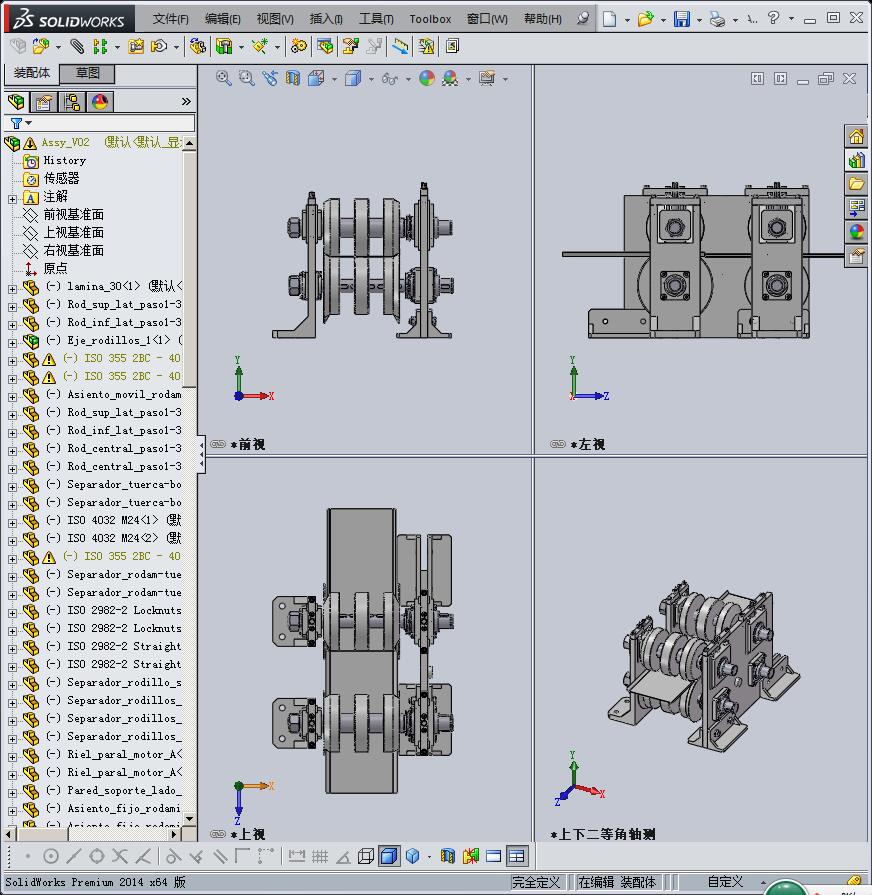Toggle the single-view viewport layout button
The image size is (872, 895).
click(x=493, y=856)
